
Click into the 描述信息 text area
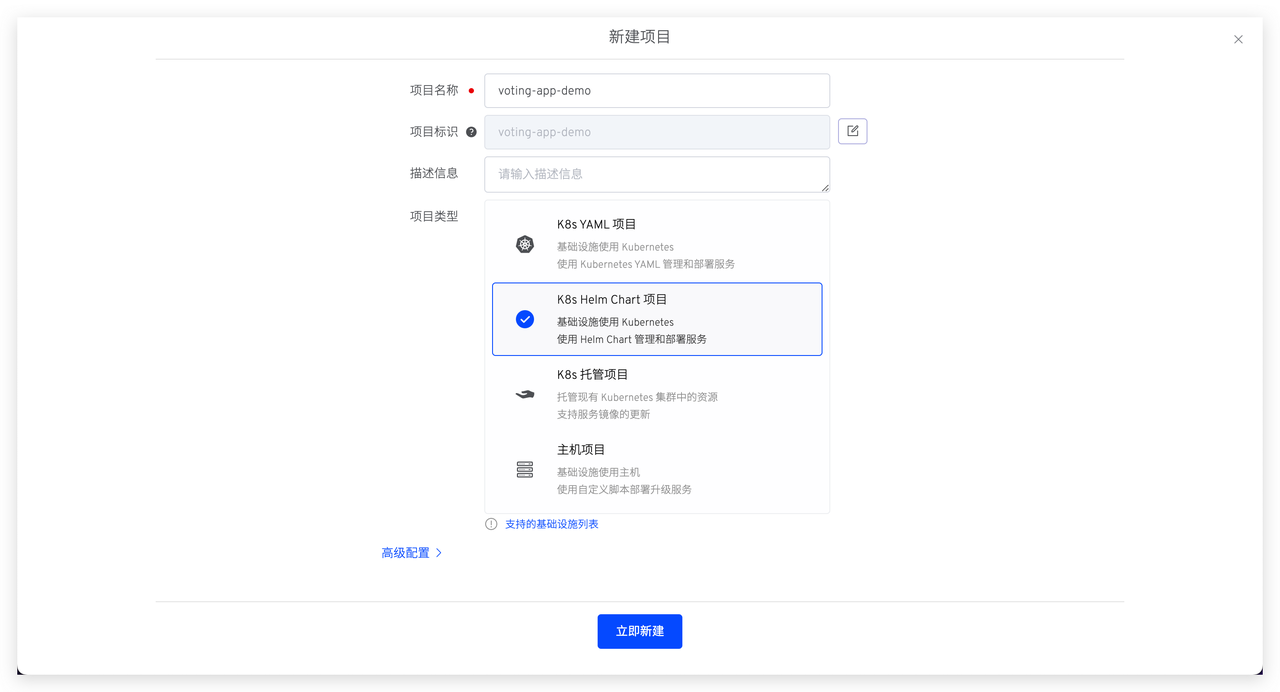point(656,174)
